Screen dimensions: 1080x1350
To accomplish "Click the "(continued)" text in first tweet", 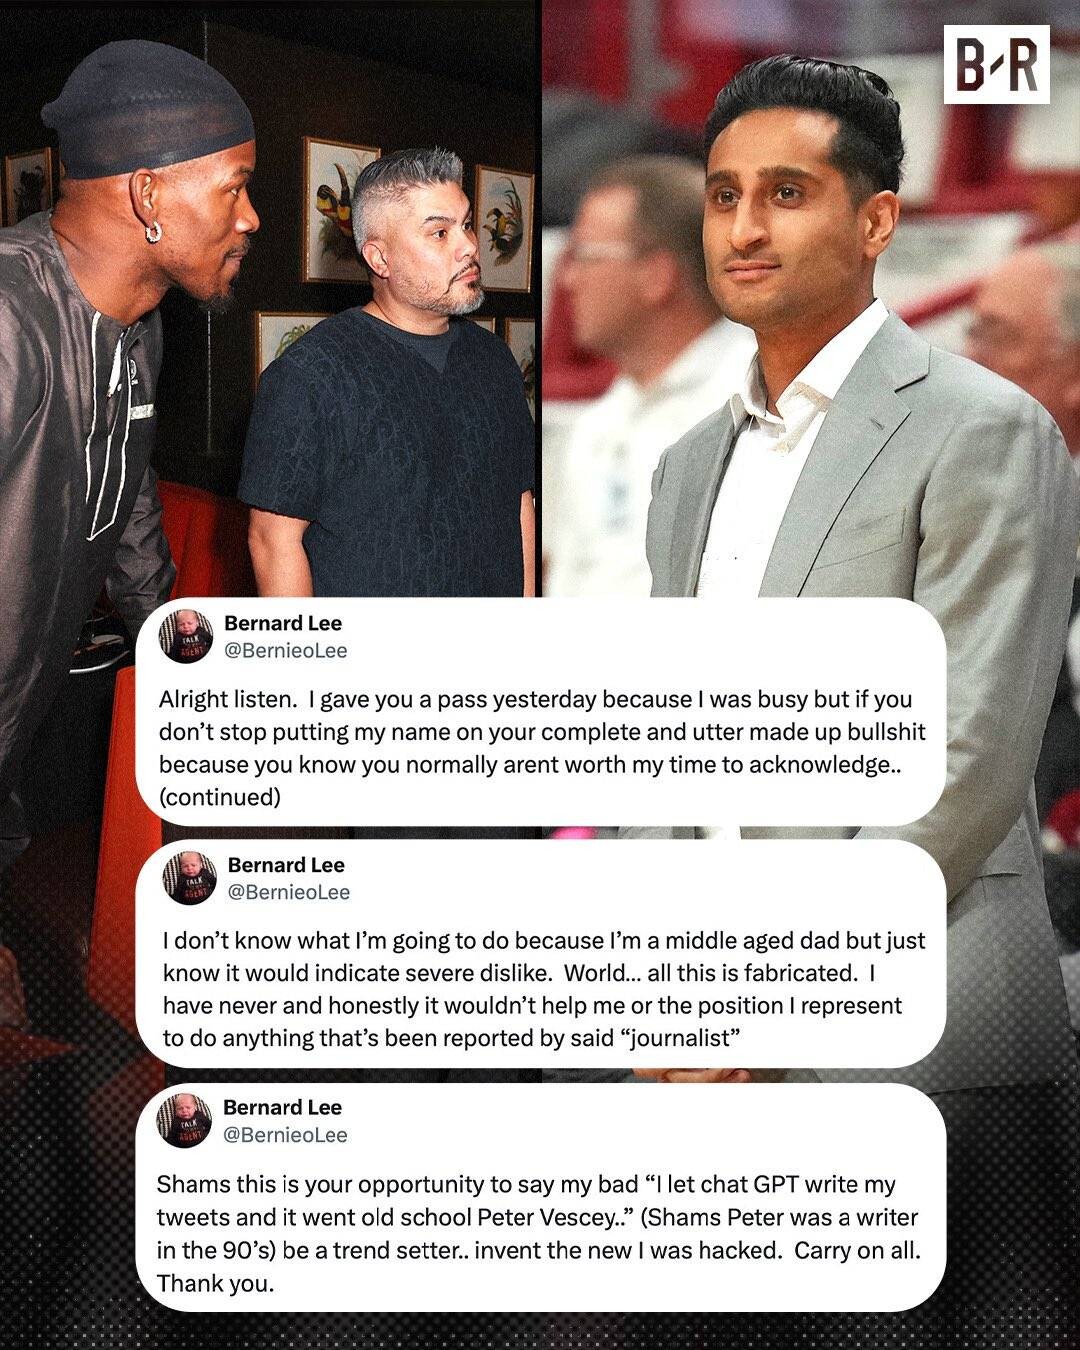I will 220,797.
